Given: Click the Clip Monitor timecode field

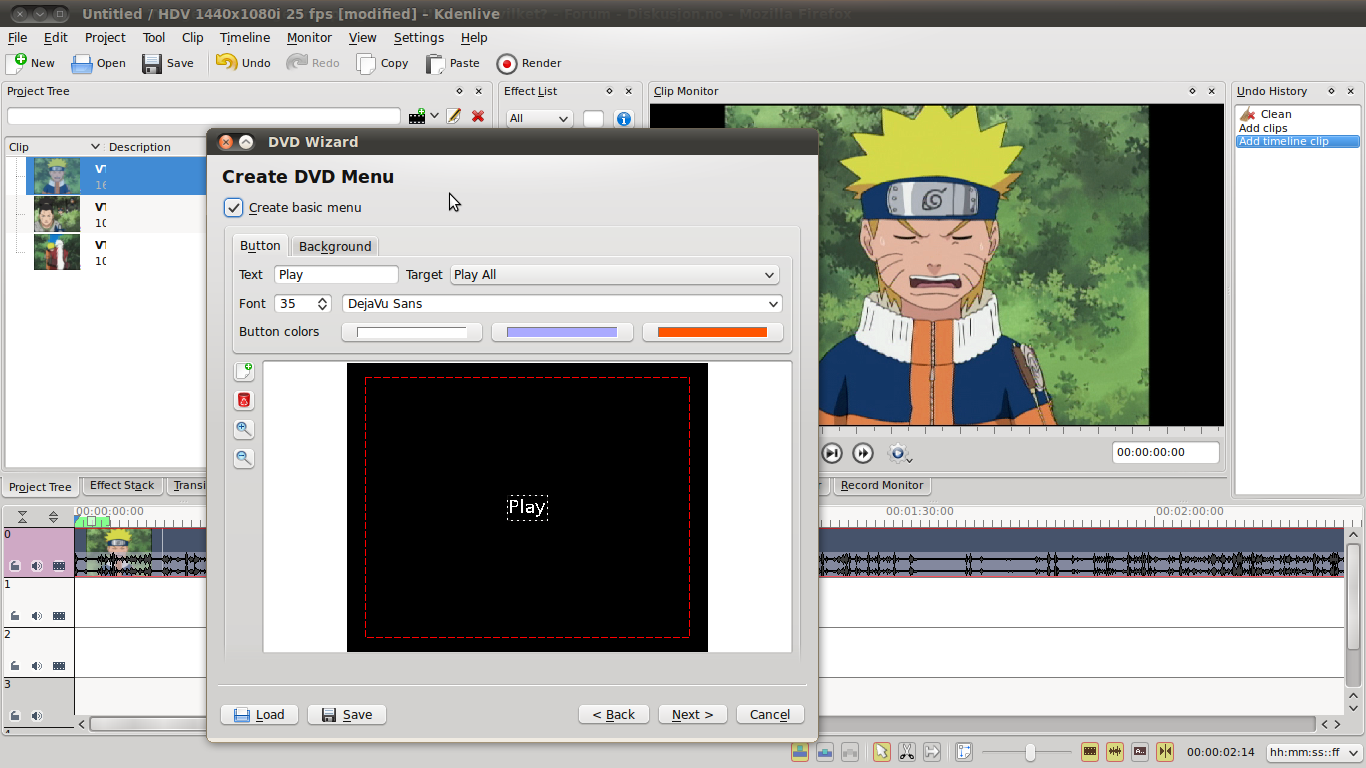Looking at the screenshot, I should point(1166,453).
